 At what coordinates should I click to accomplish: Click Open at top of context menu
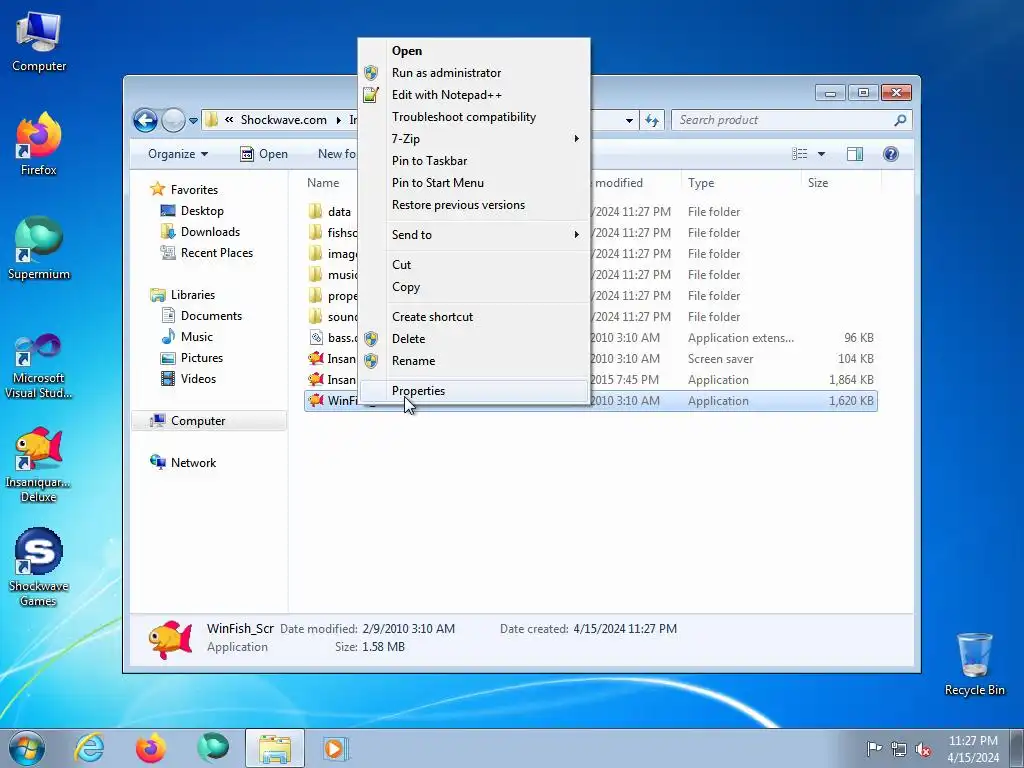point(474,50)
